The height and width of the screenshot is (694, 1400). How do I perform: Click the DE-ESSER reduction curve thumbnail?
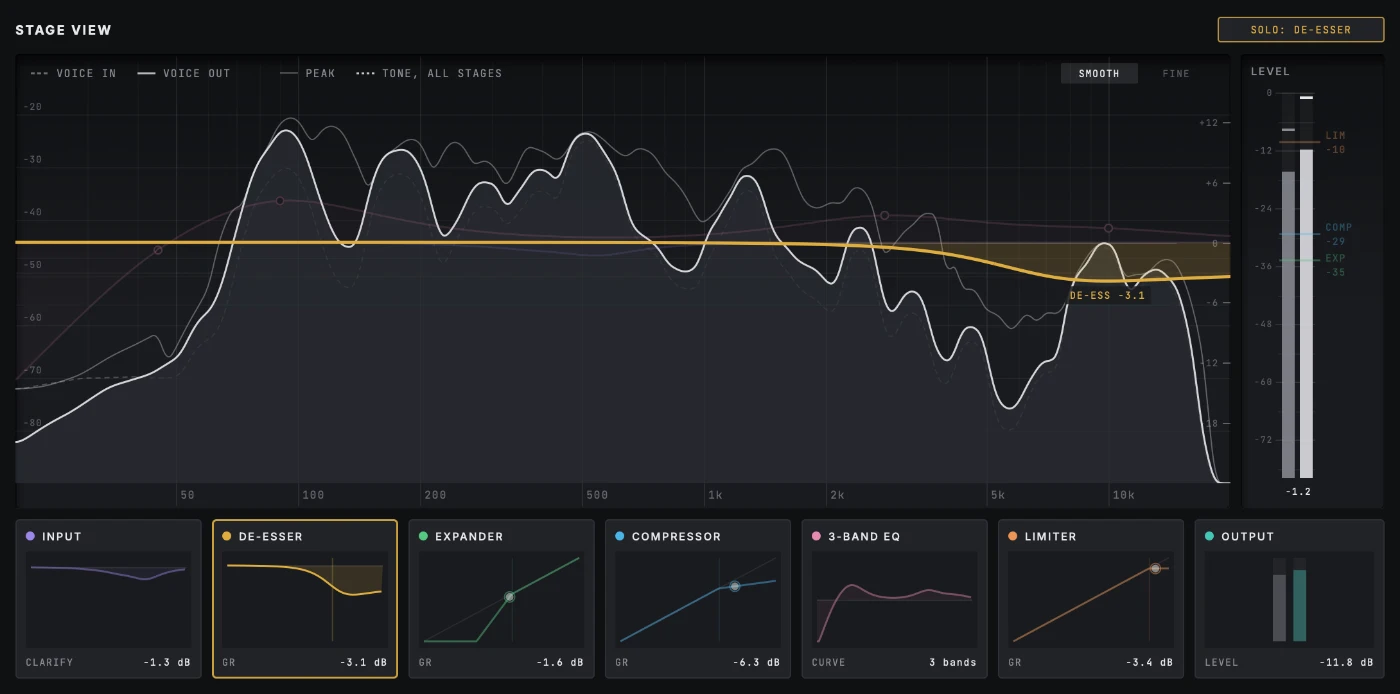pyautogui.click(x=305, y=598)
